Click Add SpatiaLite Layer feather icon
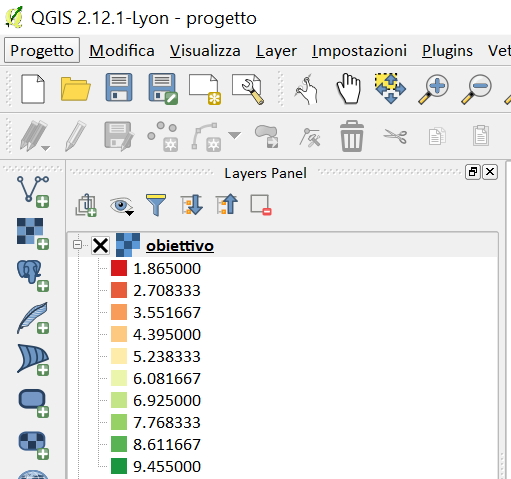 coord(33,318)
